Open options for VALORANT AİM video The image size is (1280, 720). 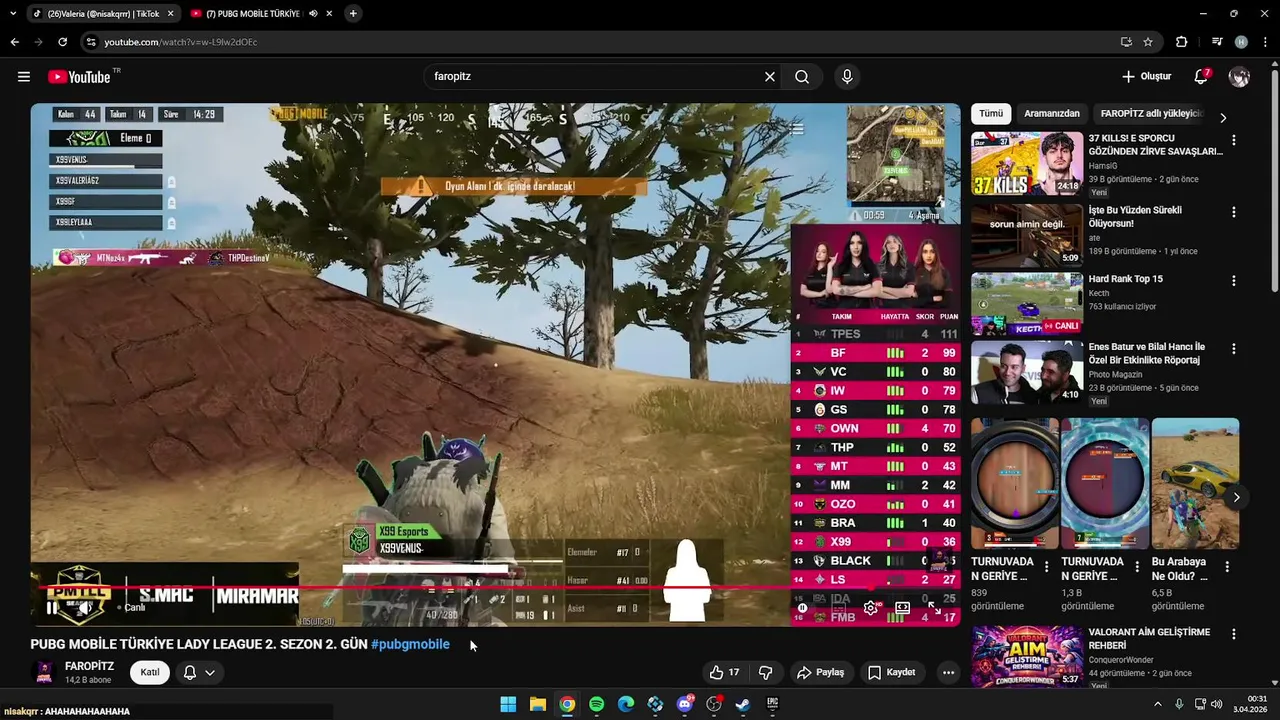(x=1233, y=635)
